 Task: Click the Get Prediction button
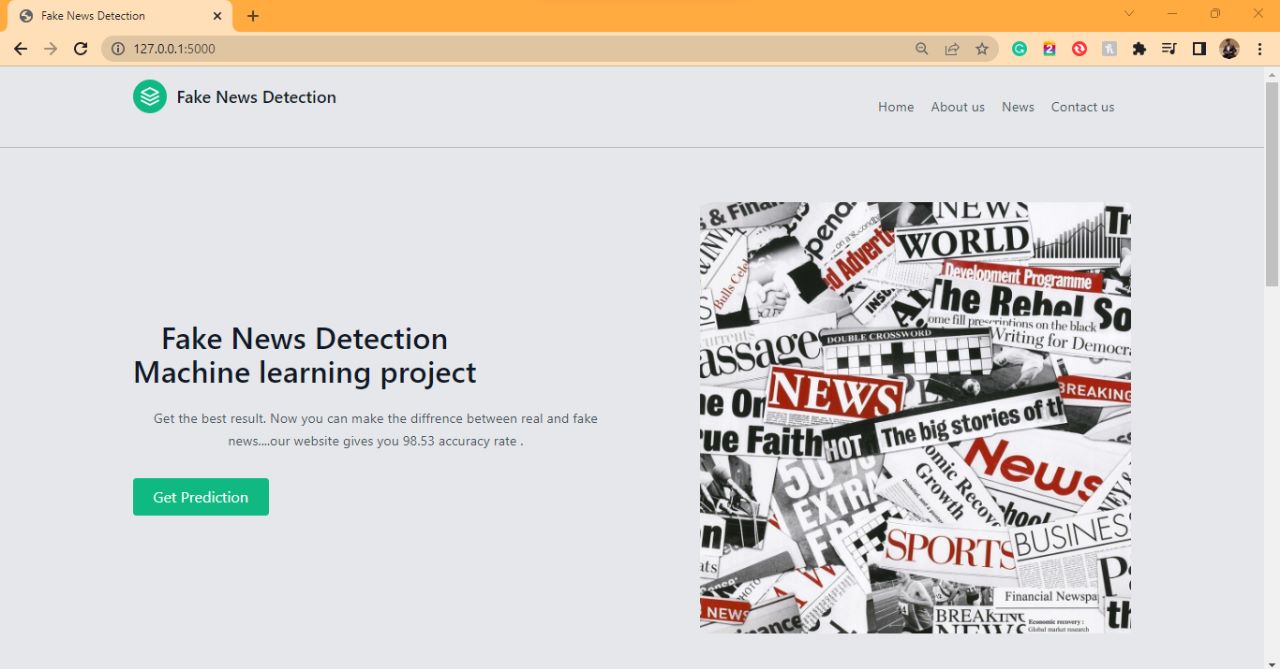(200, 497)
